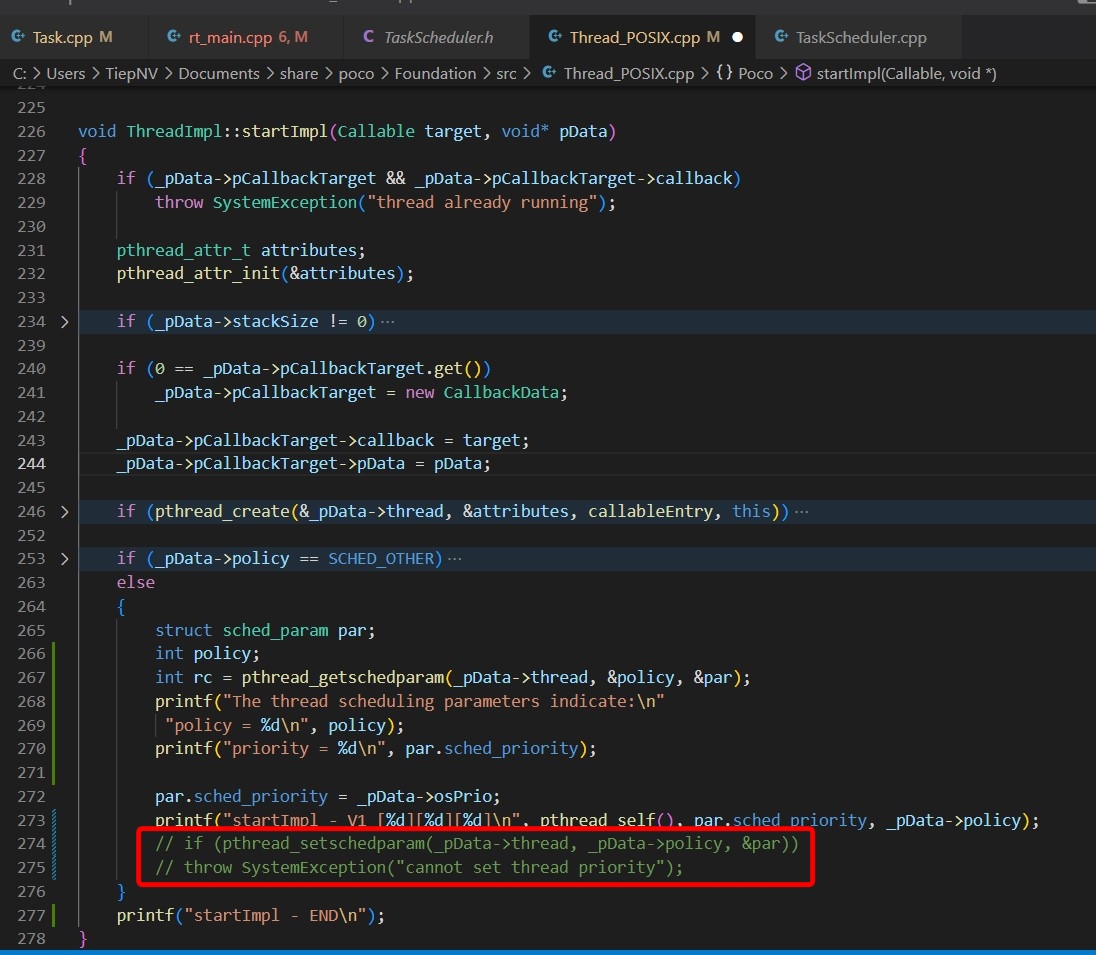Click callableEntry argument on line 246

(650, 512)
